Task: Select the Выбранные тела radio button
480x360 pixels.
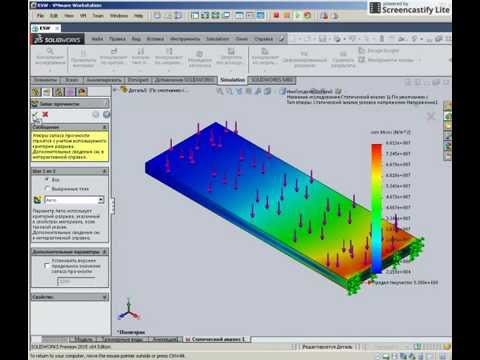Action: [x=47, y=189]
